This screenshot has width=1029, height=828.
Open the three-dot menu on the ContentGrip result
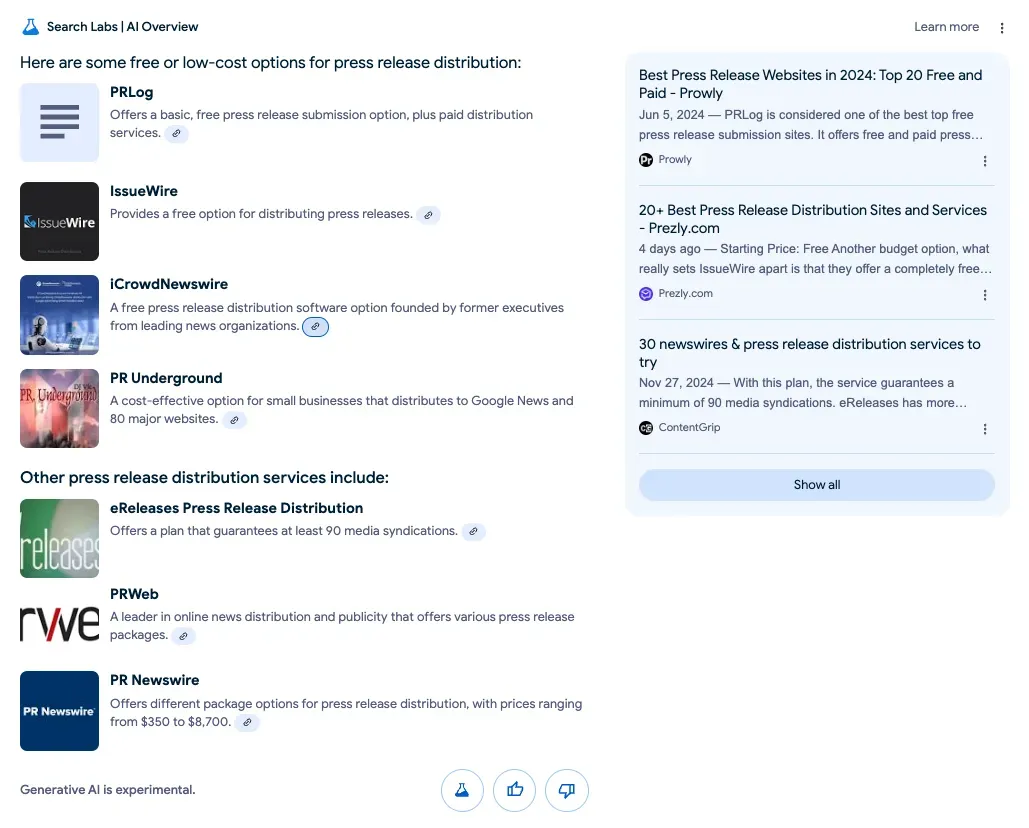click(x=985, y=429)
